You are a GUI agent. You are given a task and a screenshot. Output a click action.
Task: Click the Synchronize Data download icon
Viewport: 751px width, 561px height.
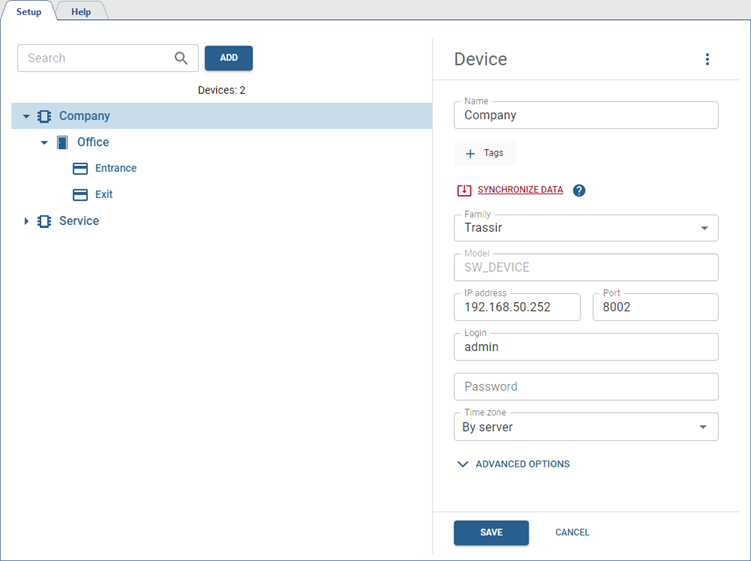(464, 190)
